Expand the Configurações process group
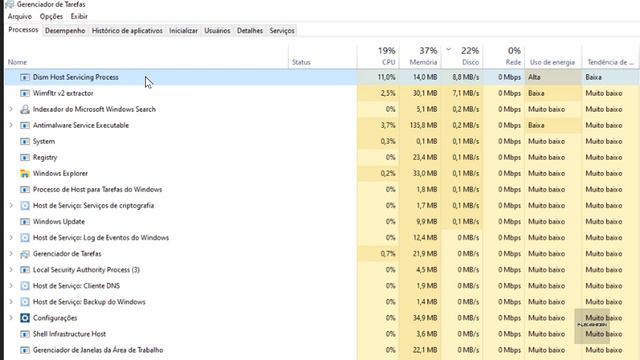640x360 pixels. coord(11,318)
